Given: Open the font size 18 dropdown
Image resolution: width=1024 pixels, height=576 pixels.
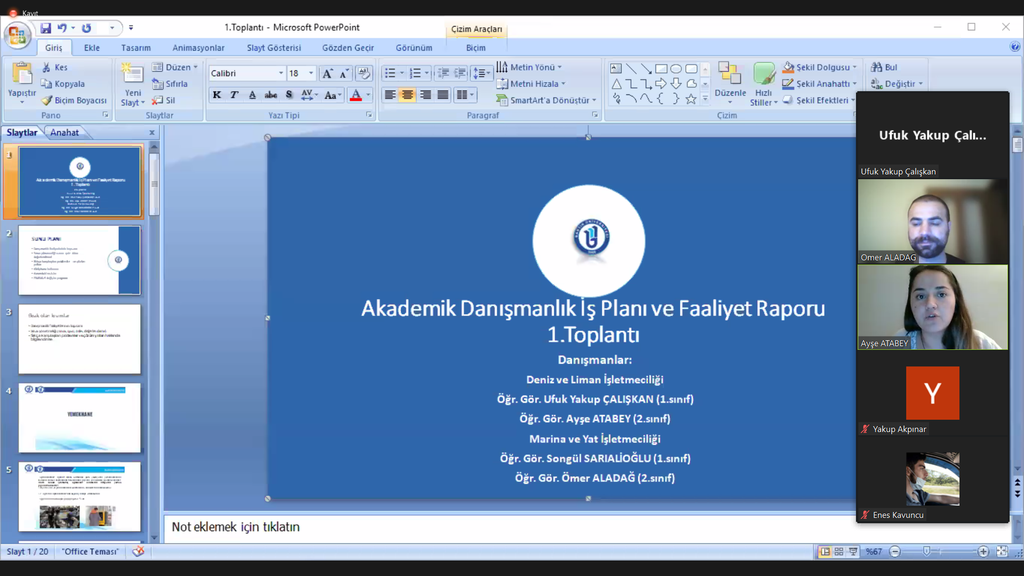Looking at the screenshot, I should pos(311,73).
